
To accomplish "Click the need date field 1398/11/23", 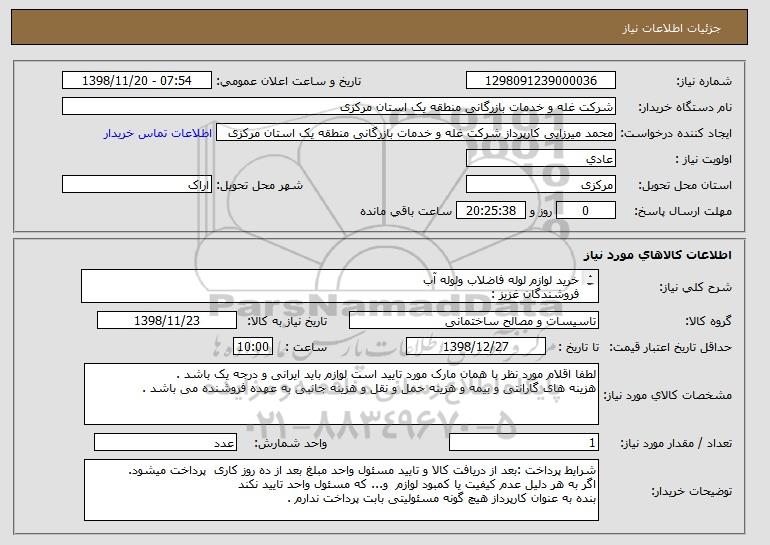I will [167, 321].
